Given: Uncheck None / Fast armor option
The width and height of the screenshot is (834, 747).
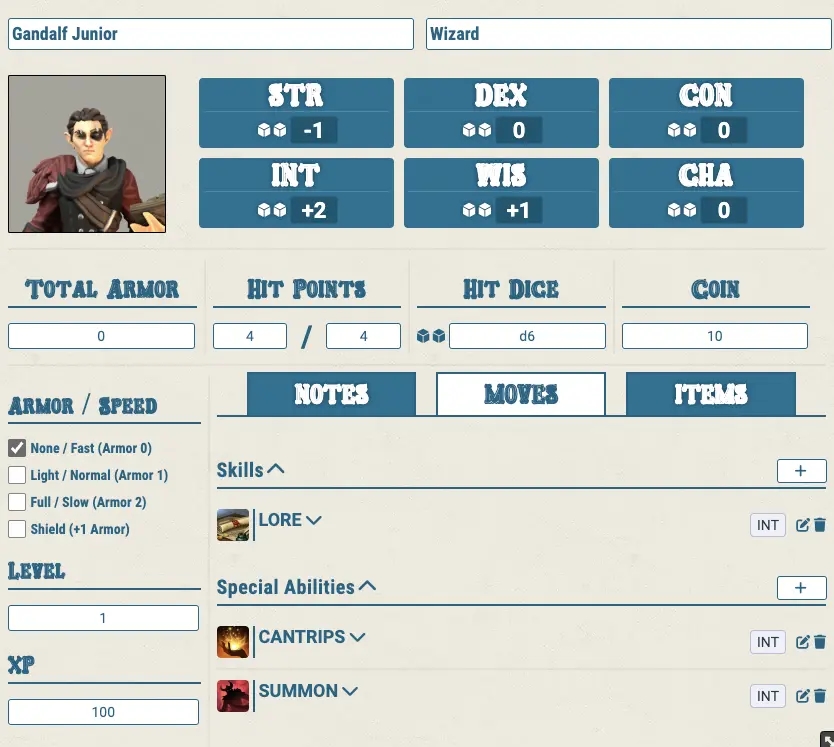Looking at the screenshot, I should pyautogui.click(x=17, y=448).
